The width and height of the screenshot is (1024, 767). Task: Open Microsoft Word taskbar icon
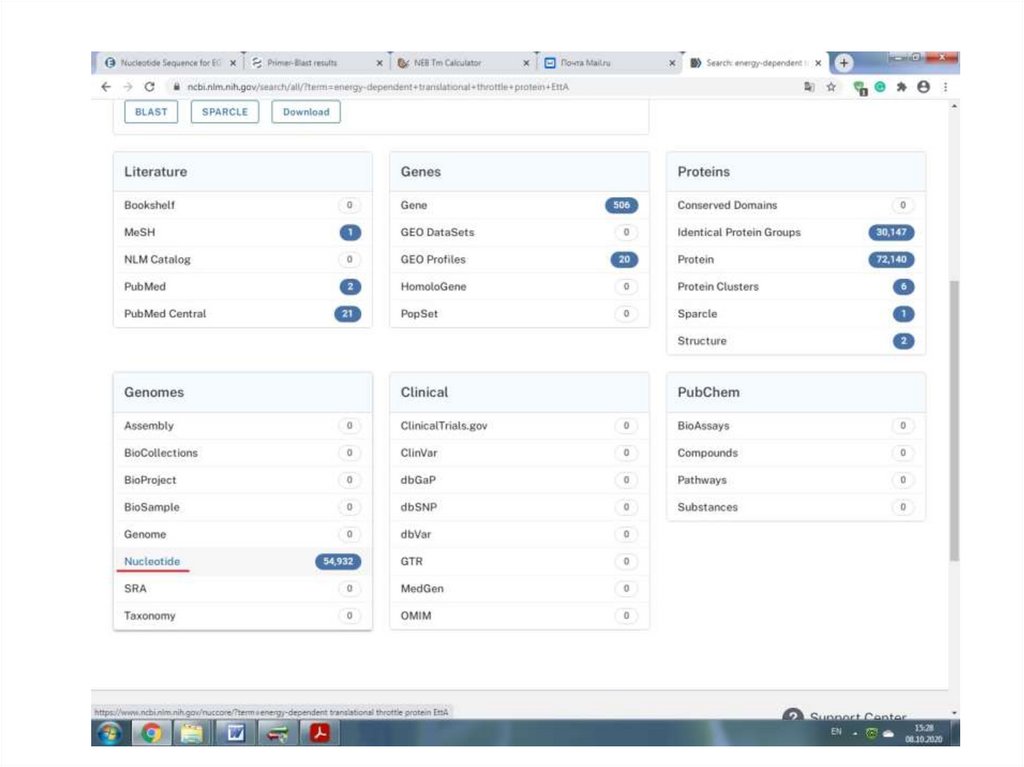[235, 733]
